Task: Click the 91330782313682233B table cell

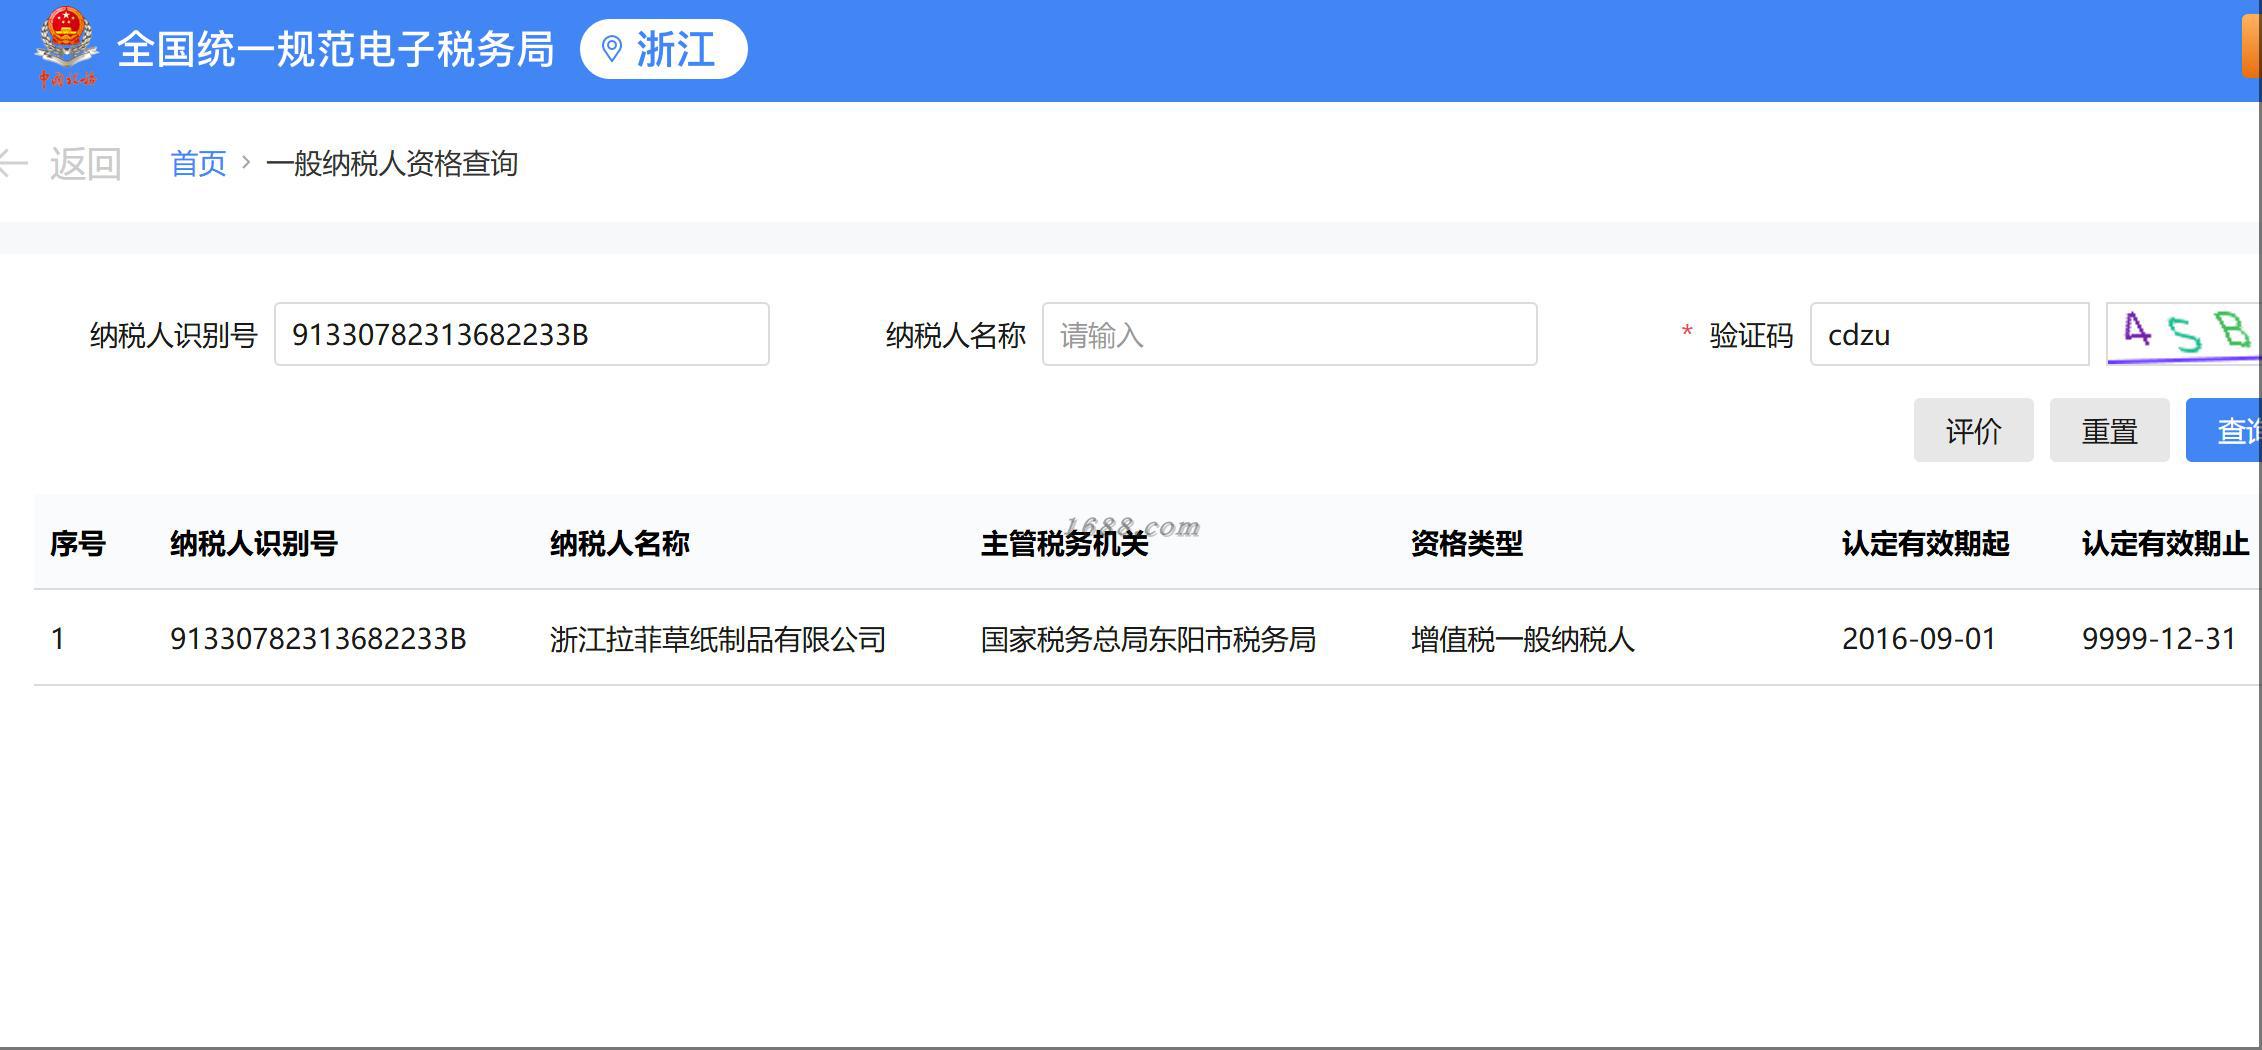Action: (x=318, y=638)
